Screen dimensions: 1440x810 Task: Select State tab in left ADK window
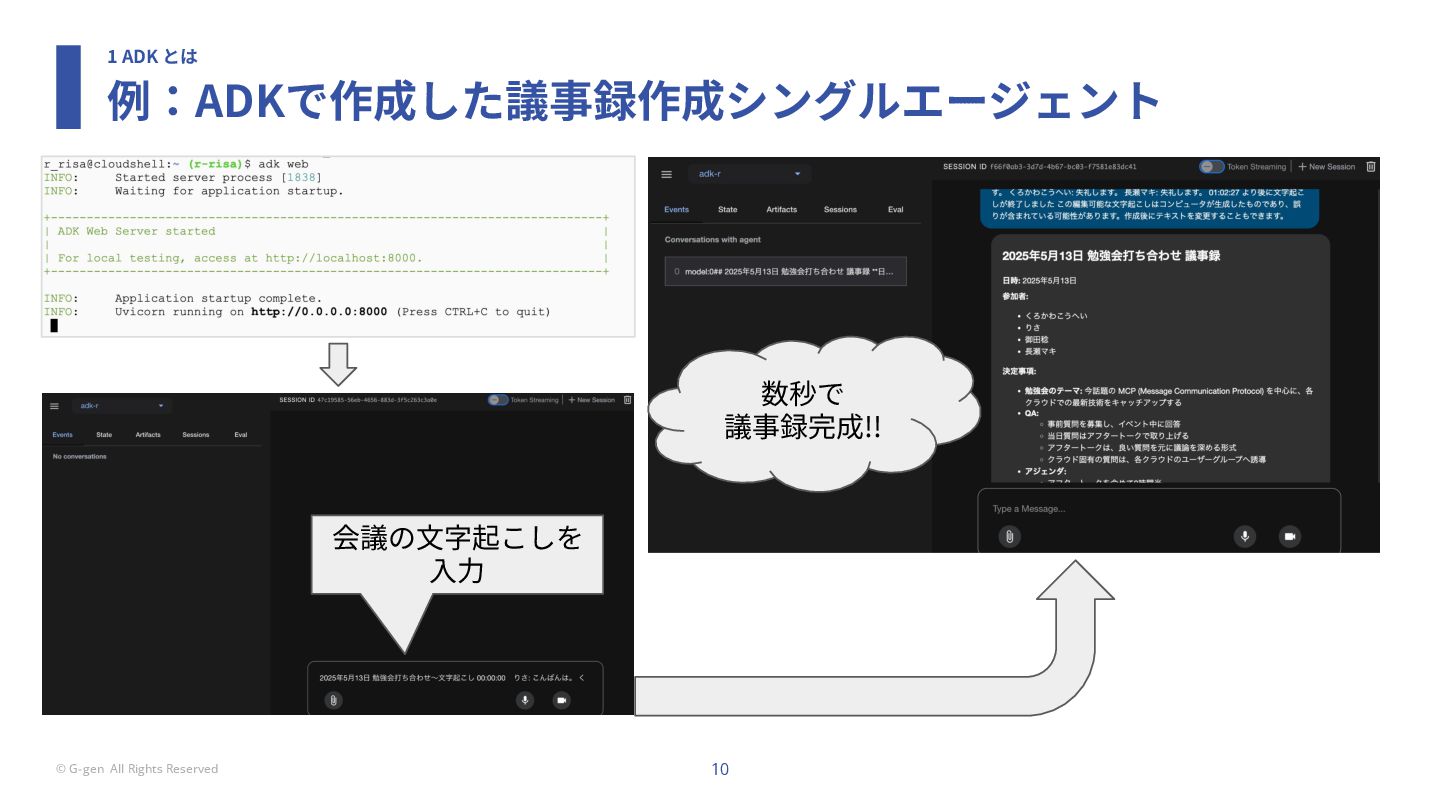104,435
